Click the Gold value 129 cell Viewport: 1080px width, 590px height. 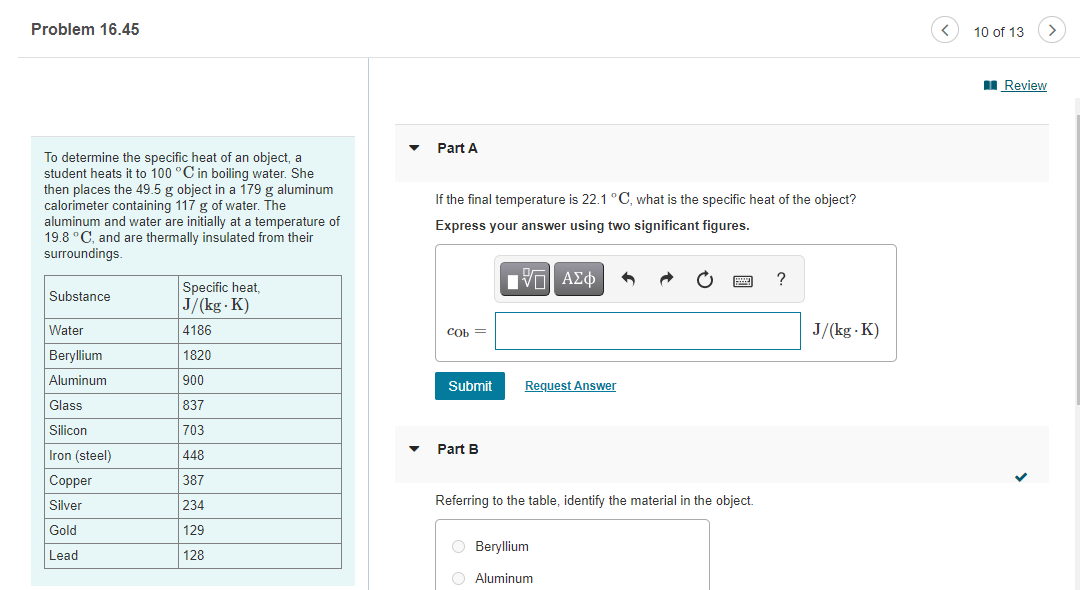(260, 531)
